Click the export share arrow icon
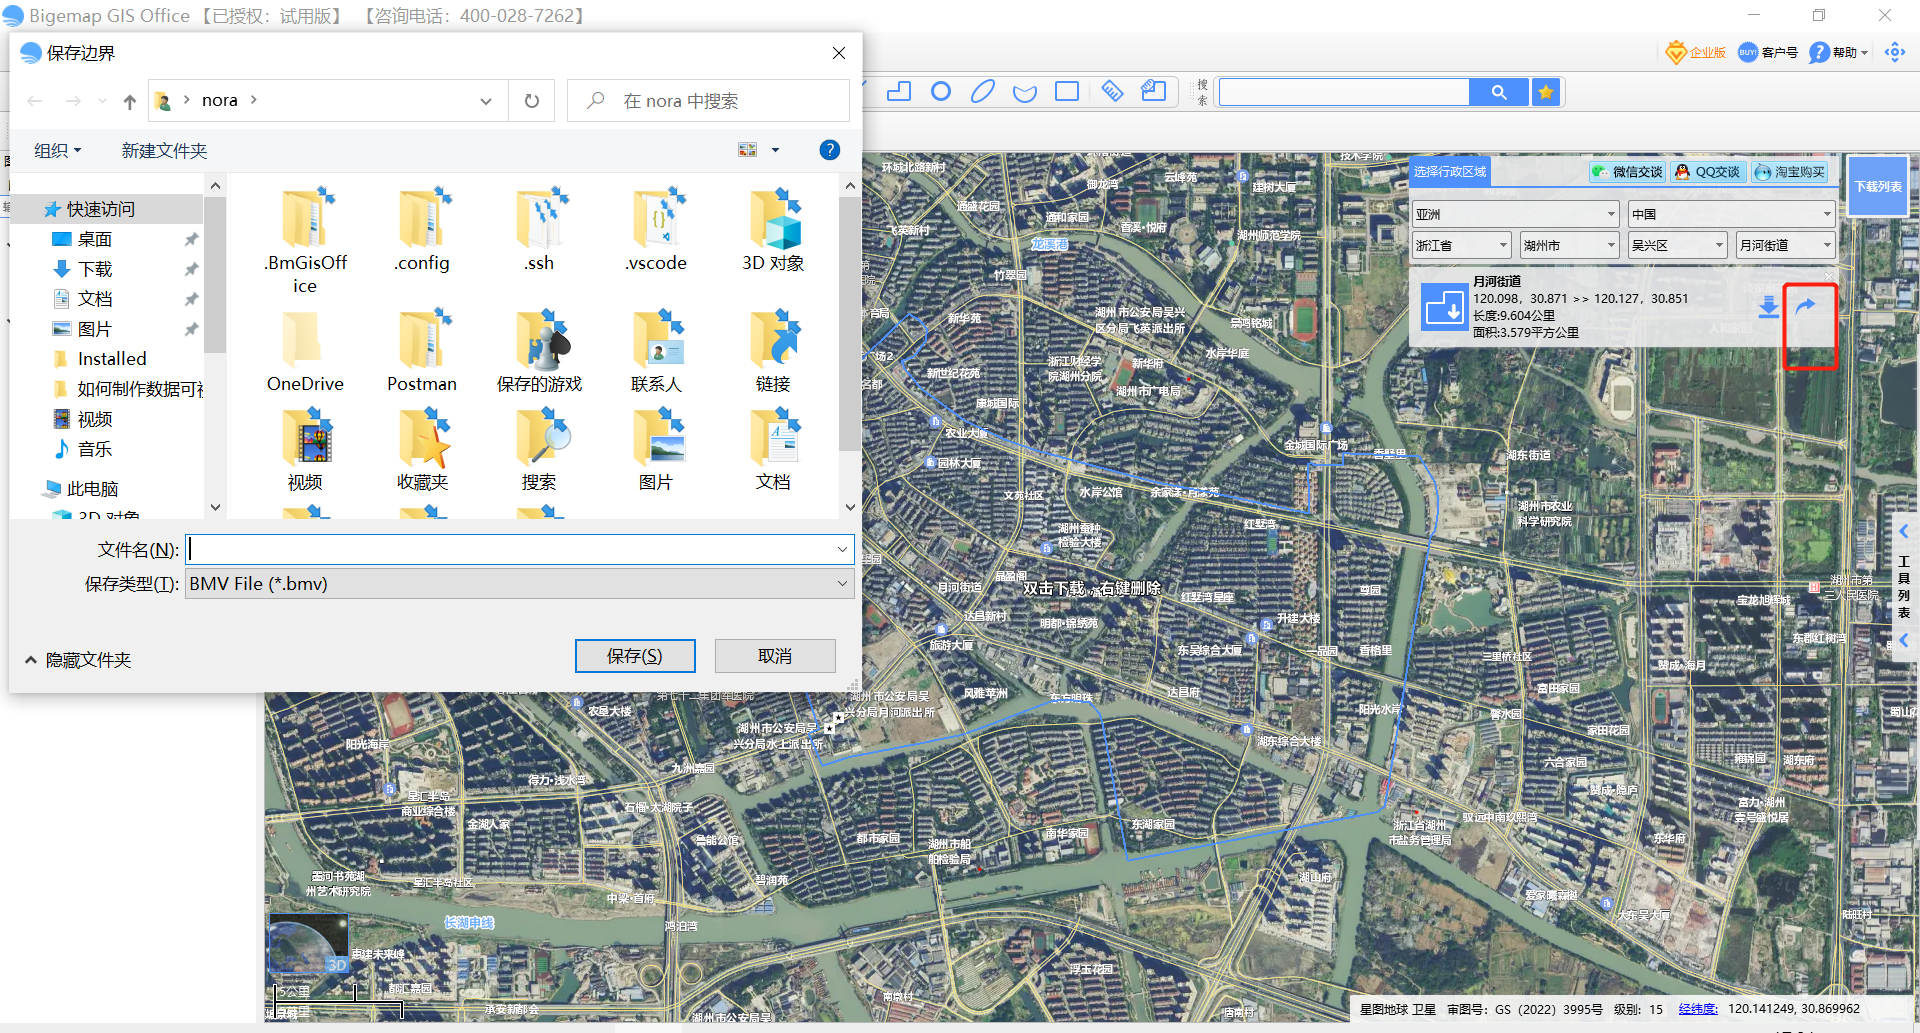The image size is (1920, 1033). [x=1806, y=306]
